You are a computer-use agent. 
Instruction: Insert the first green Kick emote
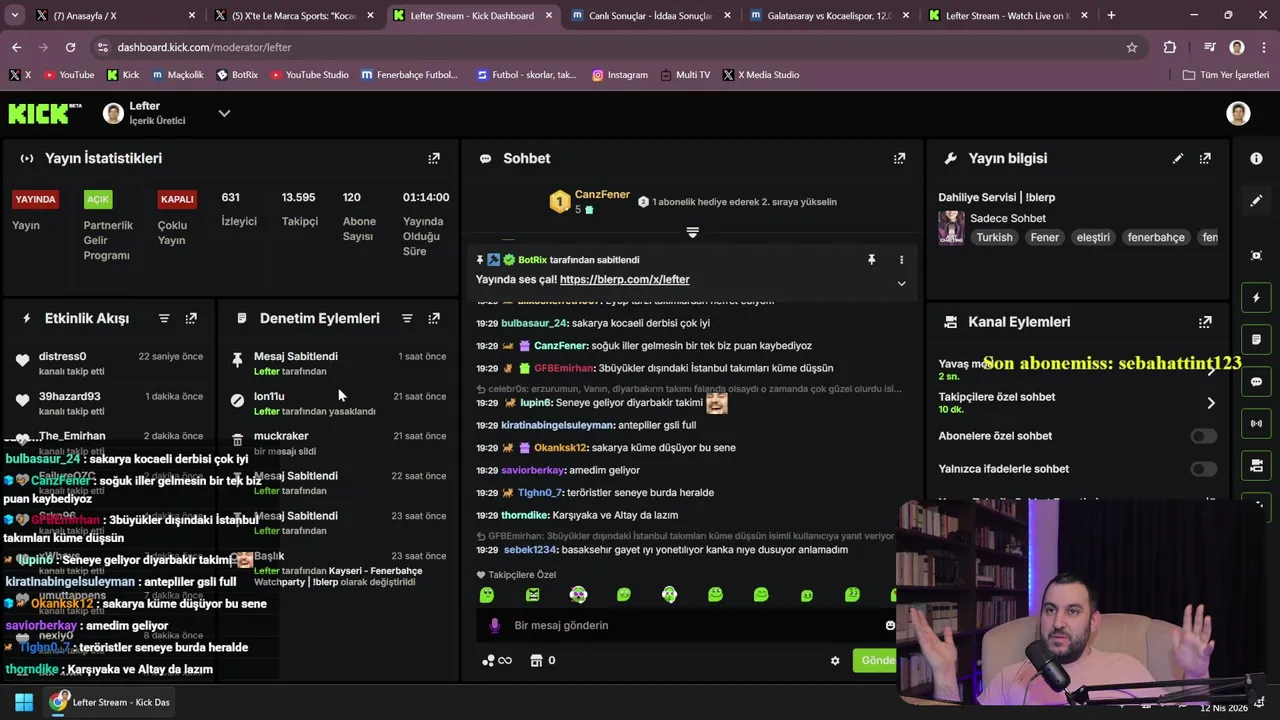tap(487, 595)
